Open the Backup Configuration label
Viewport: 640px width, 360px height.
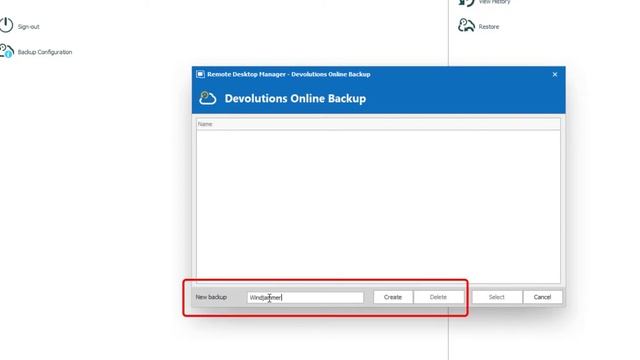pyautogui.click(x=45, y=52)
